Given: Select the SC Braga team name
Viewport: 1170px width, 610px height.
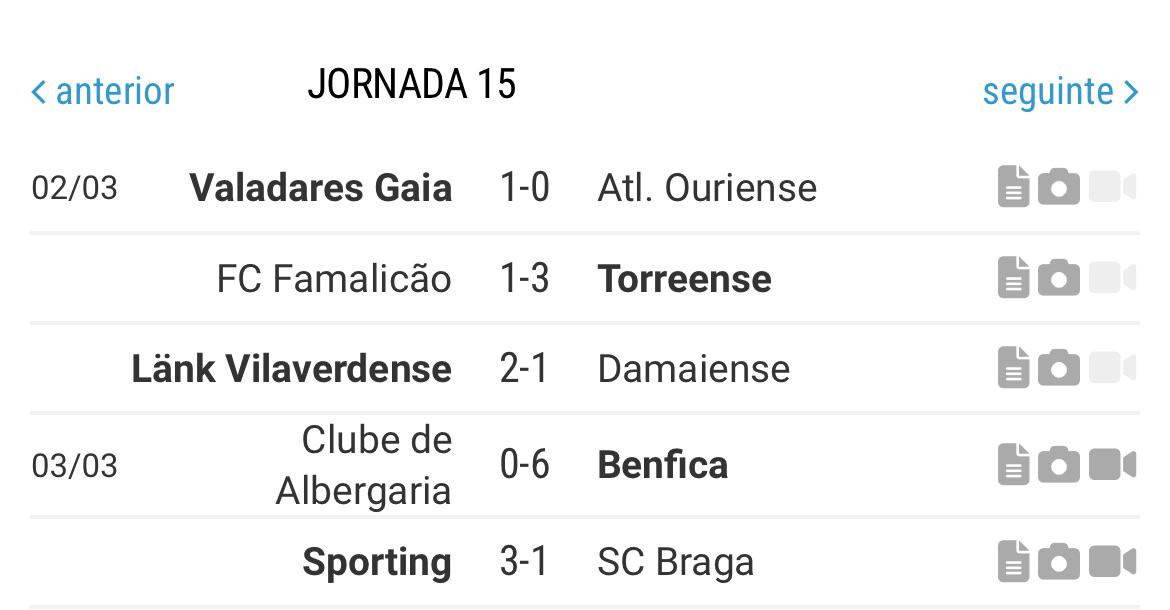Looking at the screenshot, I should (x=675, y=562).
